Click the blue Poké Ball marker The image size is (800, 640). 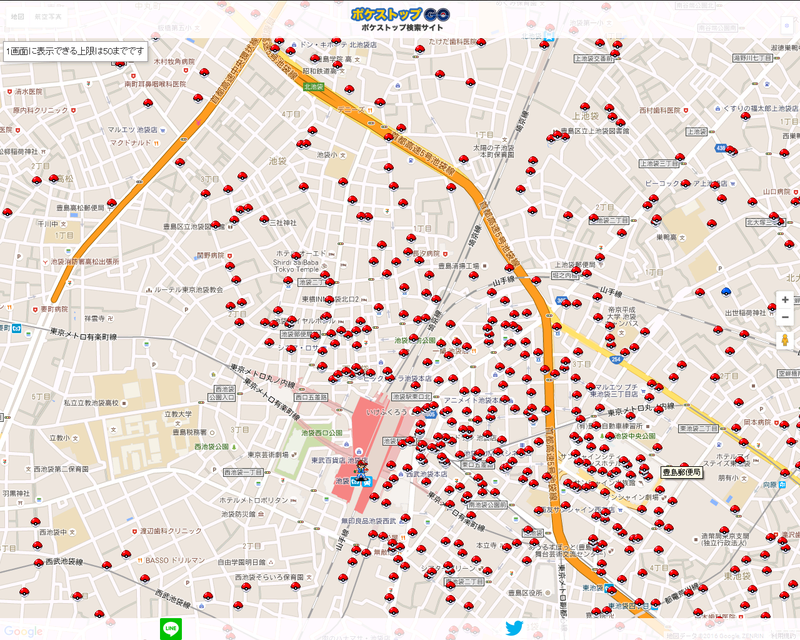click(x=727, y=291)
